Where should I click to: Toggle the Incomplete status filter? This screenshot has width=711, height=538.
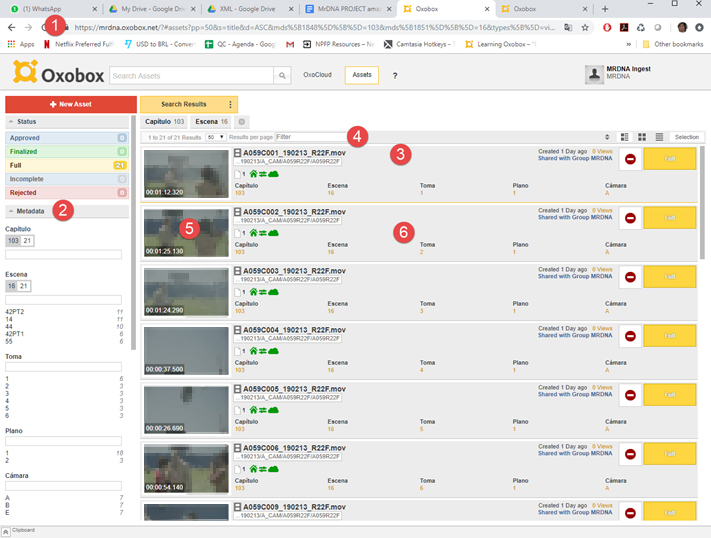(x=67, y=179)
